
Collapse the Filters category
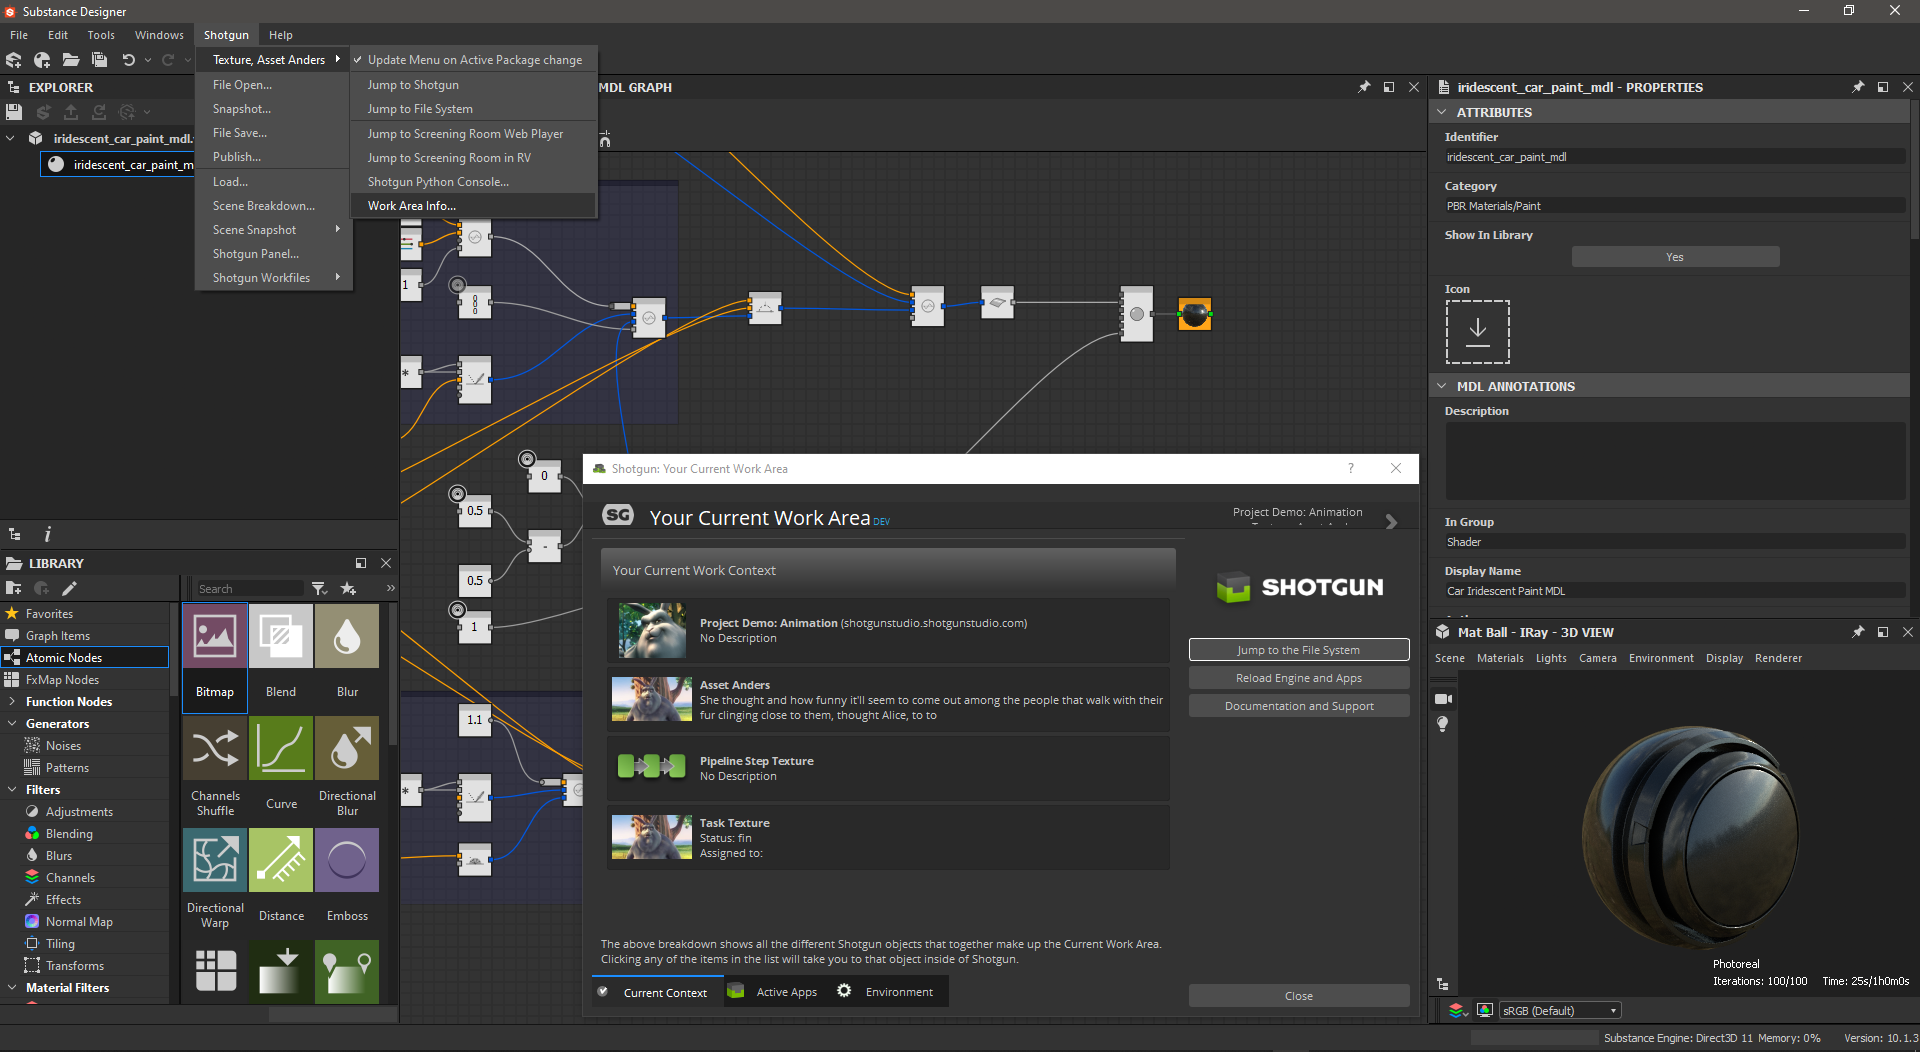click(10, 789)
